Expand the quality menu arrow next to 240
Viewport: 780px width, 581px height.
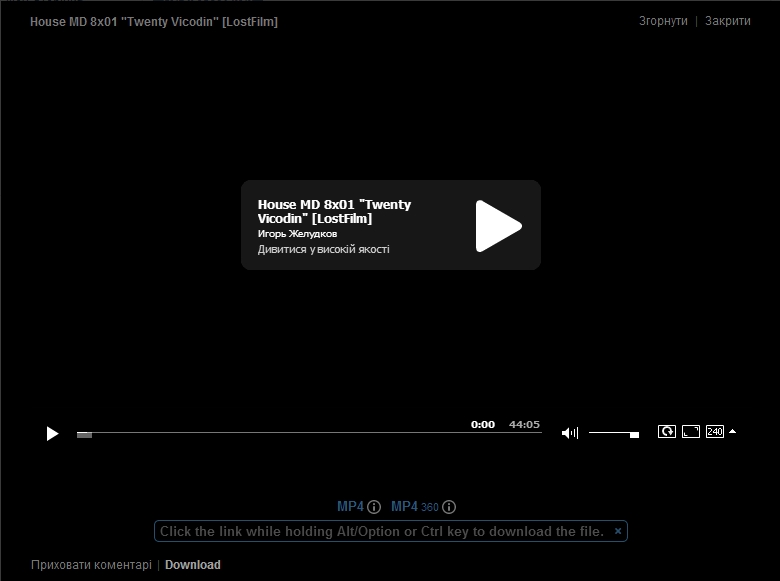[x=732, y=431]
